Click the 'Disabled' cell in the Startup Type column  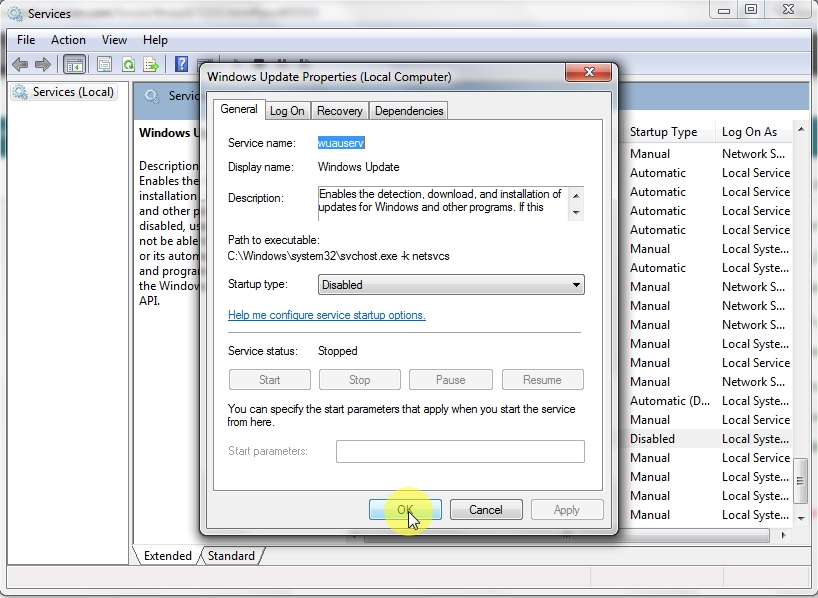tap(652, 439)
